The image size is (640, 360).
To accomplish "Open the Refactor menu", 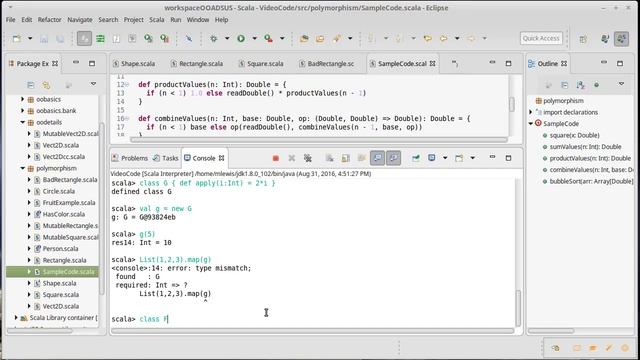I will click(x=49, y=20).
